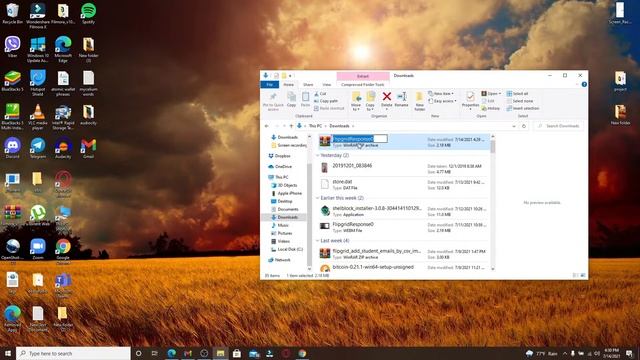This screenshot has height=360, width=640.
Task: Select the store.dat file
Action: tap(403, 184)
